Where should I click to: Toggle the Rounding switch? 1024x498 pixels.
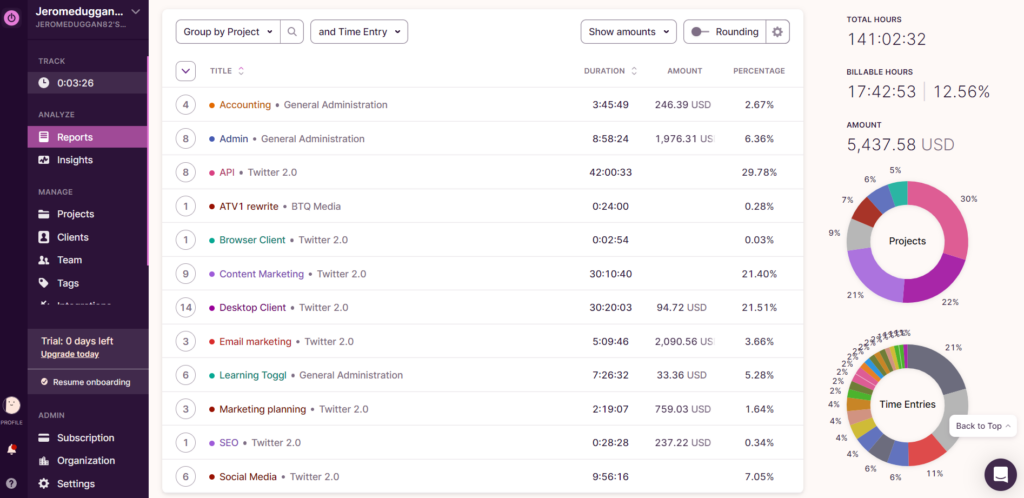pos(699,32)
